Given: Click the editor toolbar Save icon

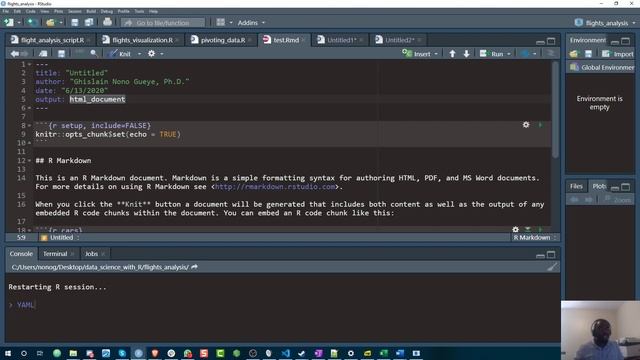Looking at the screenshot, I should [61, 53].
